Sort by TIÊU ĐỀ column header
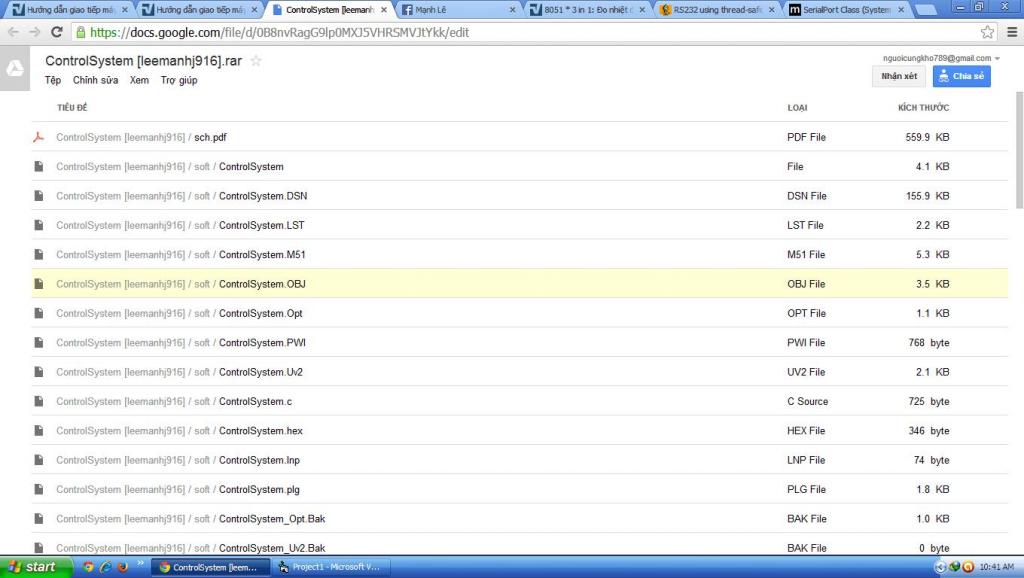This screenshot has width=1024, height=578. (x=72, y=108)
